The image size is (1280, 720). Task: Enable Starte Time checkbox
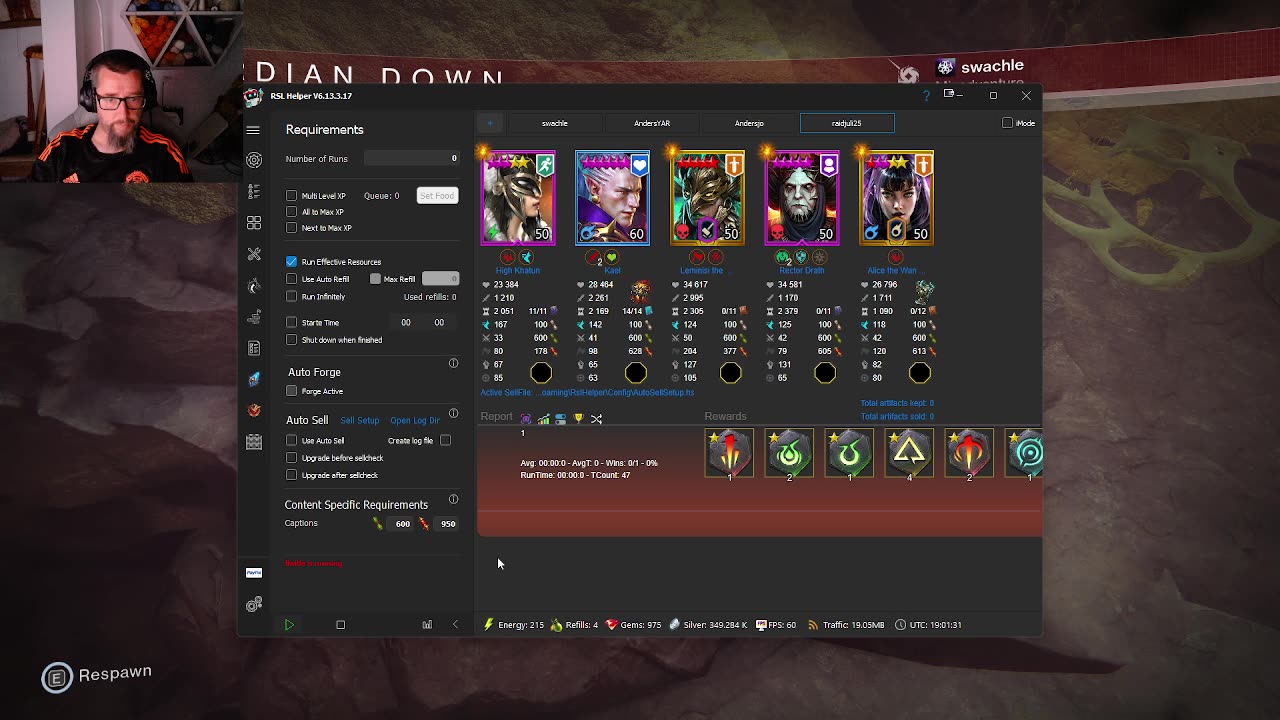(x=292, y=323)
